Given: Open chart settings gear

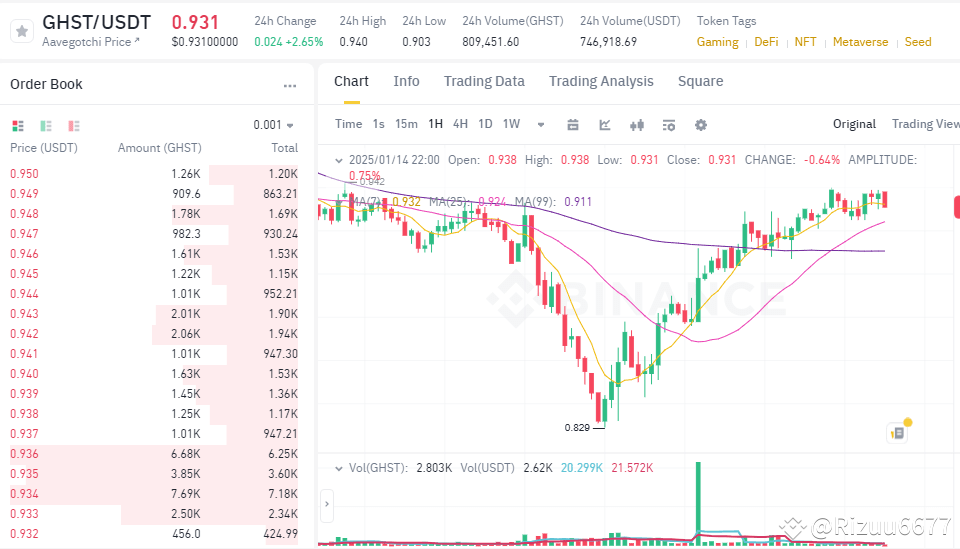Looking at the screenshot, I should (x=701, y=125).
